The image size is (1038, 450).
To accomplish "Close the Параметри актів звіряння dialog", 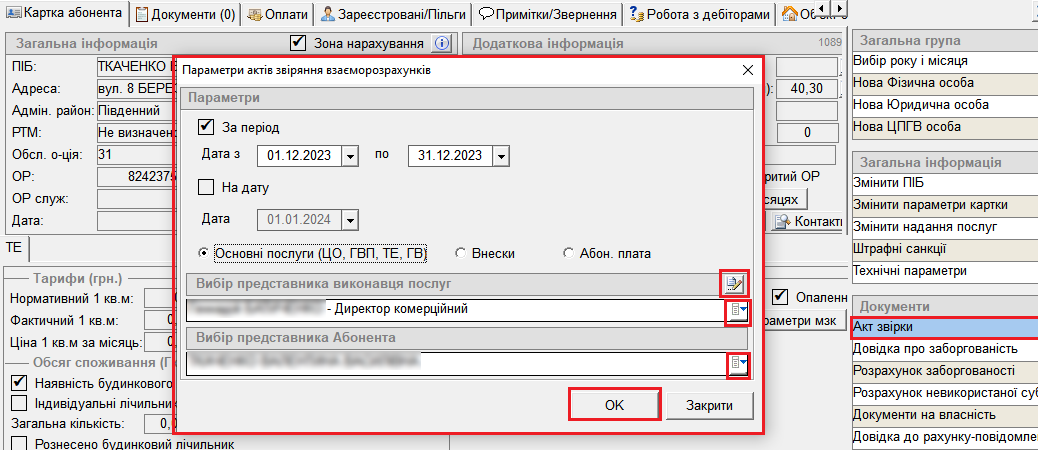I will coord(747,70).
